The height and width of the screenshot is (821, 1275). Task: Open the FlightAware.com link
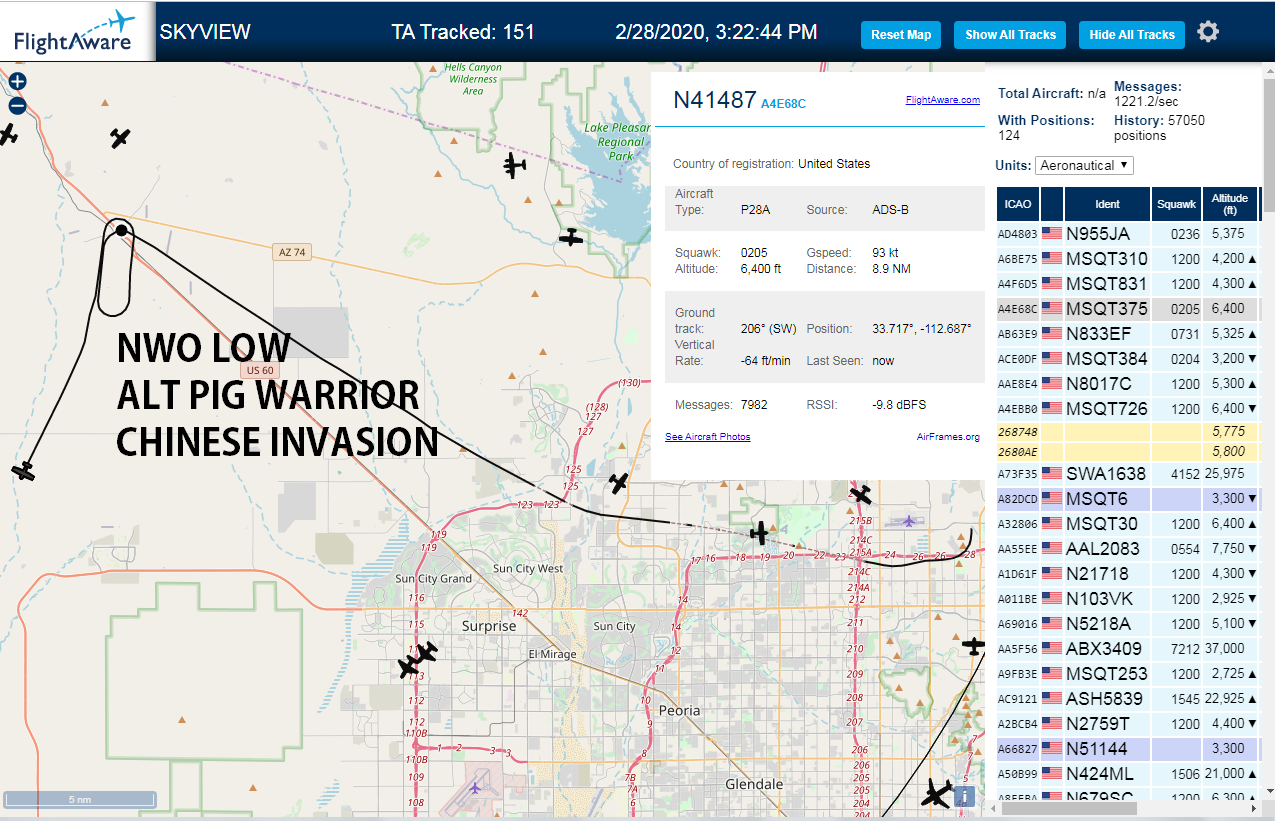pos(943,100)
